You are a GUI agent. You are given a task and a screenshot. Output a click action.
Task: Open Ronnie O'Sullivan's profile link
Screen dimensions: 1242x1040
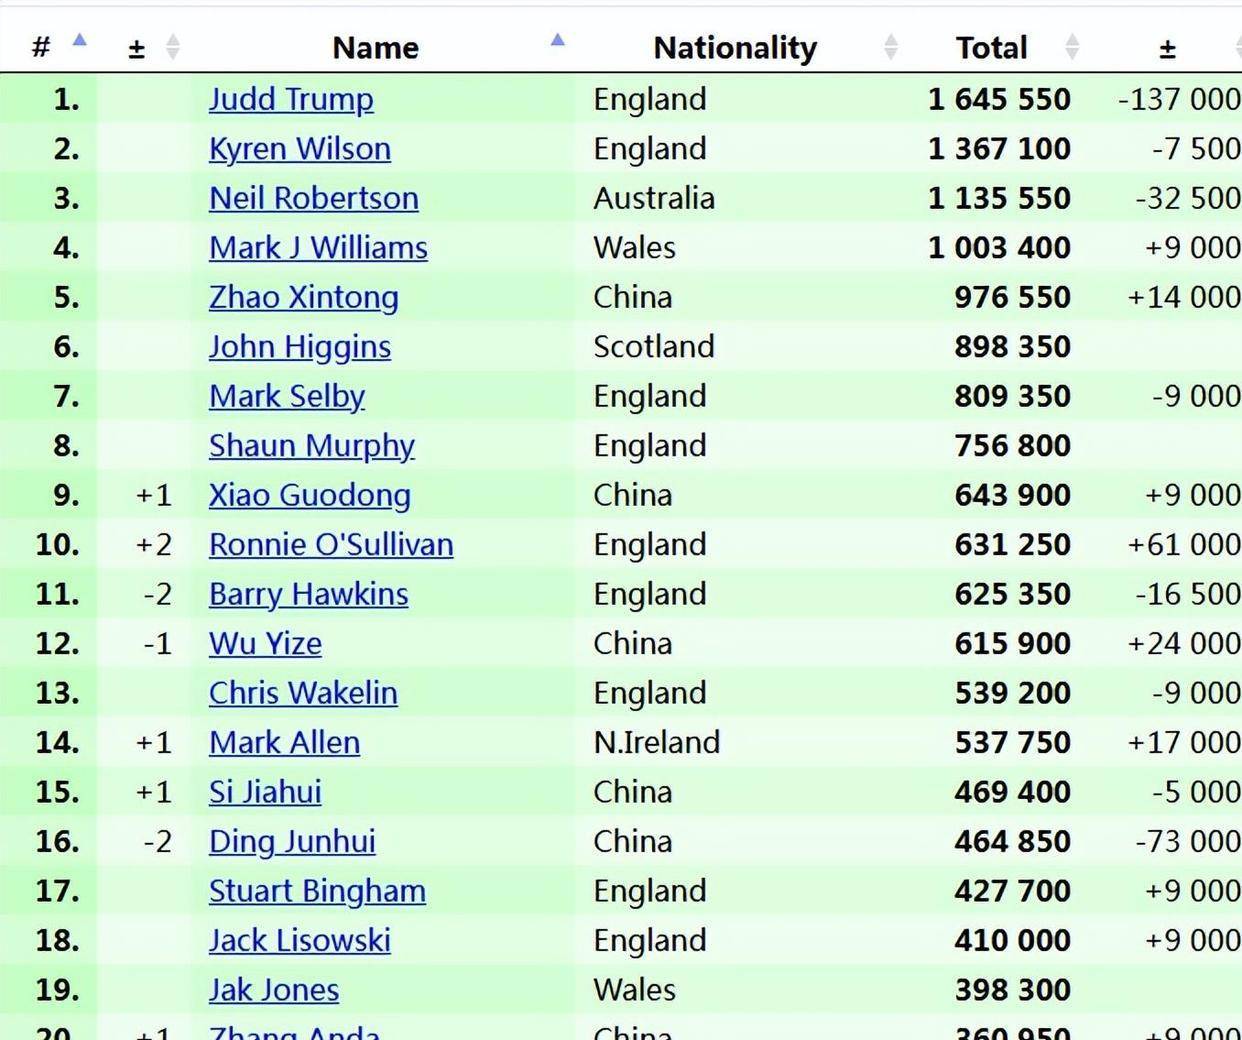click(x=331, y=545)
